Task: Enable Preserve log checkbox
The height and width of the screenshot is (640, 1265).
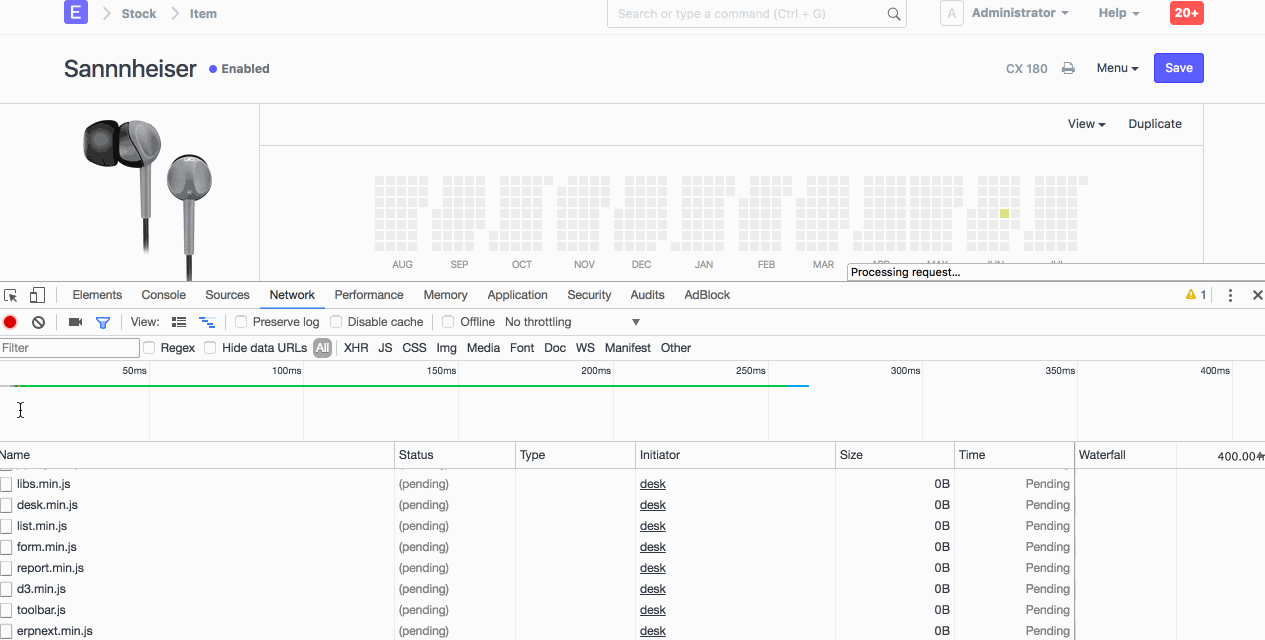Action: click(x=241, y=322)
